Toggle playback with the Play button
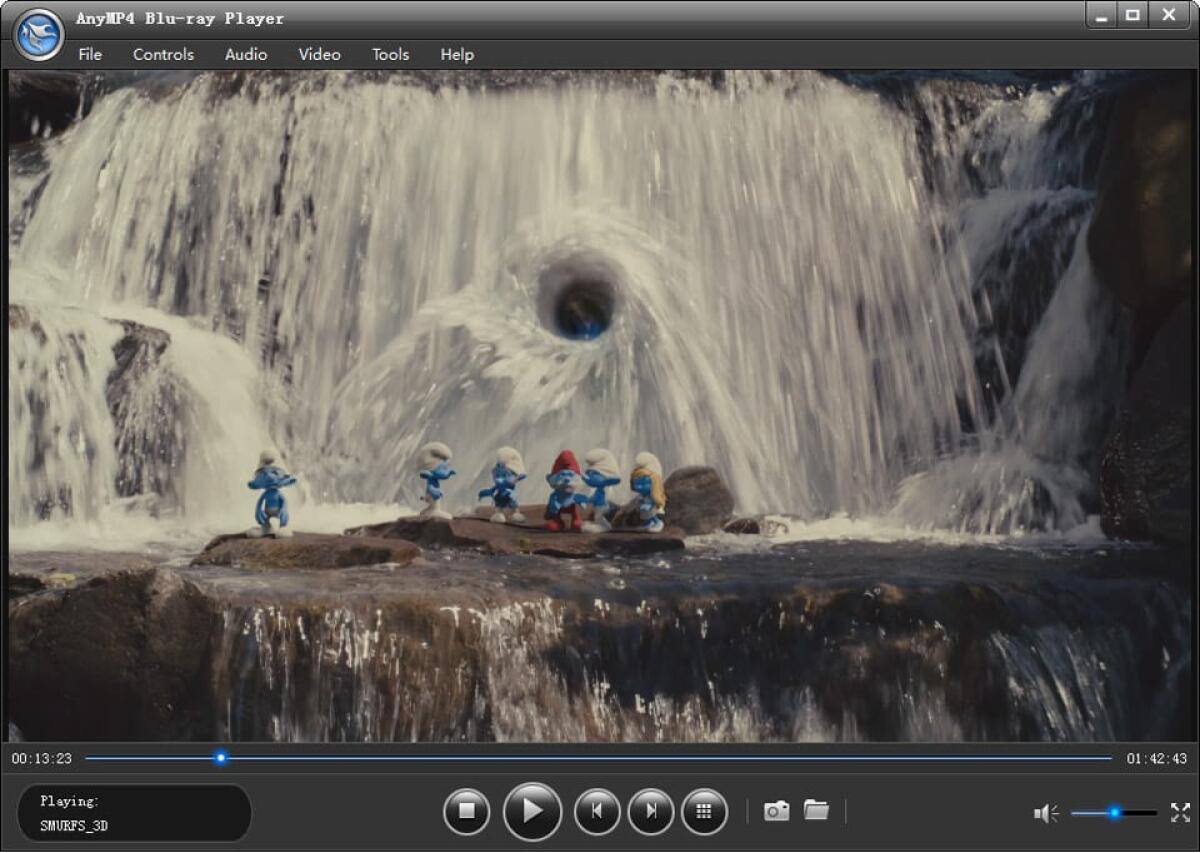This screenshot has width=1200, height=853. tap(531, 812)
